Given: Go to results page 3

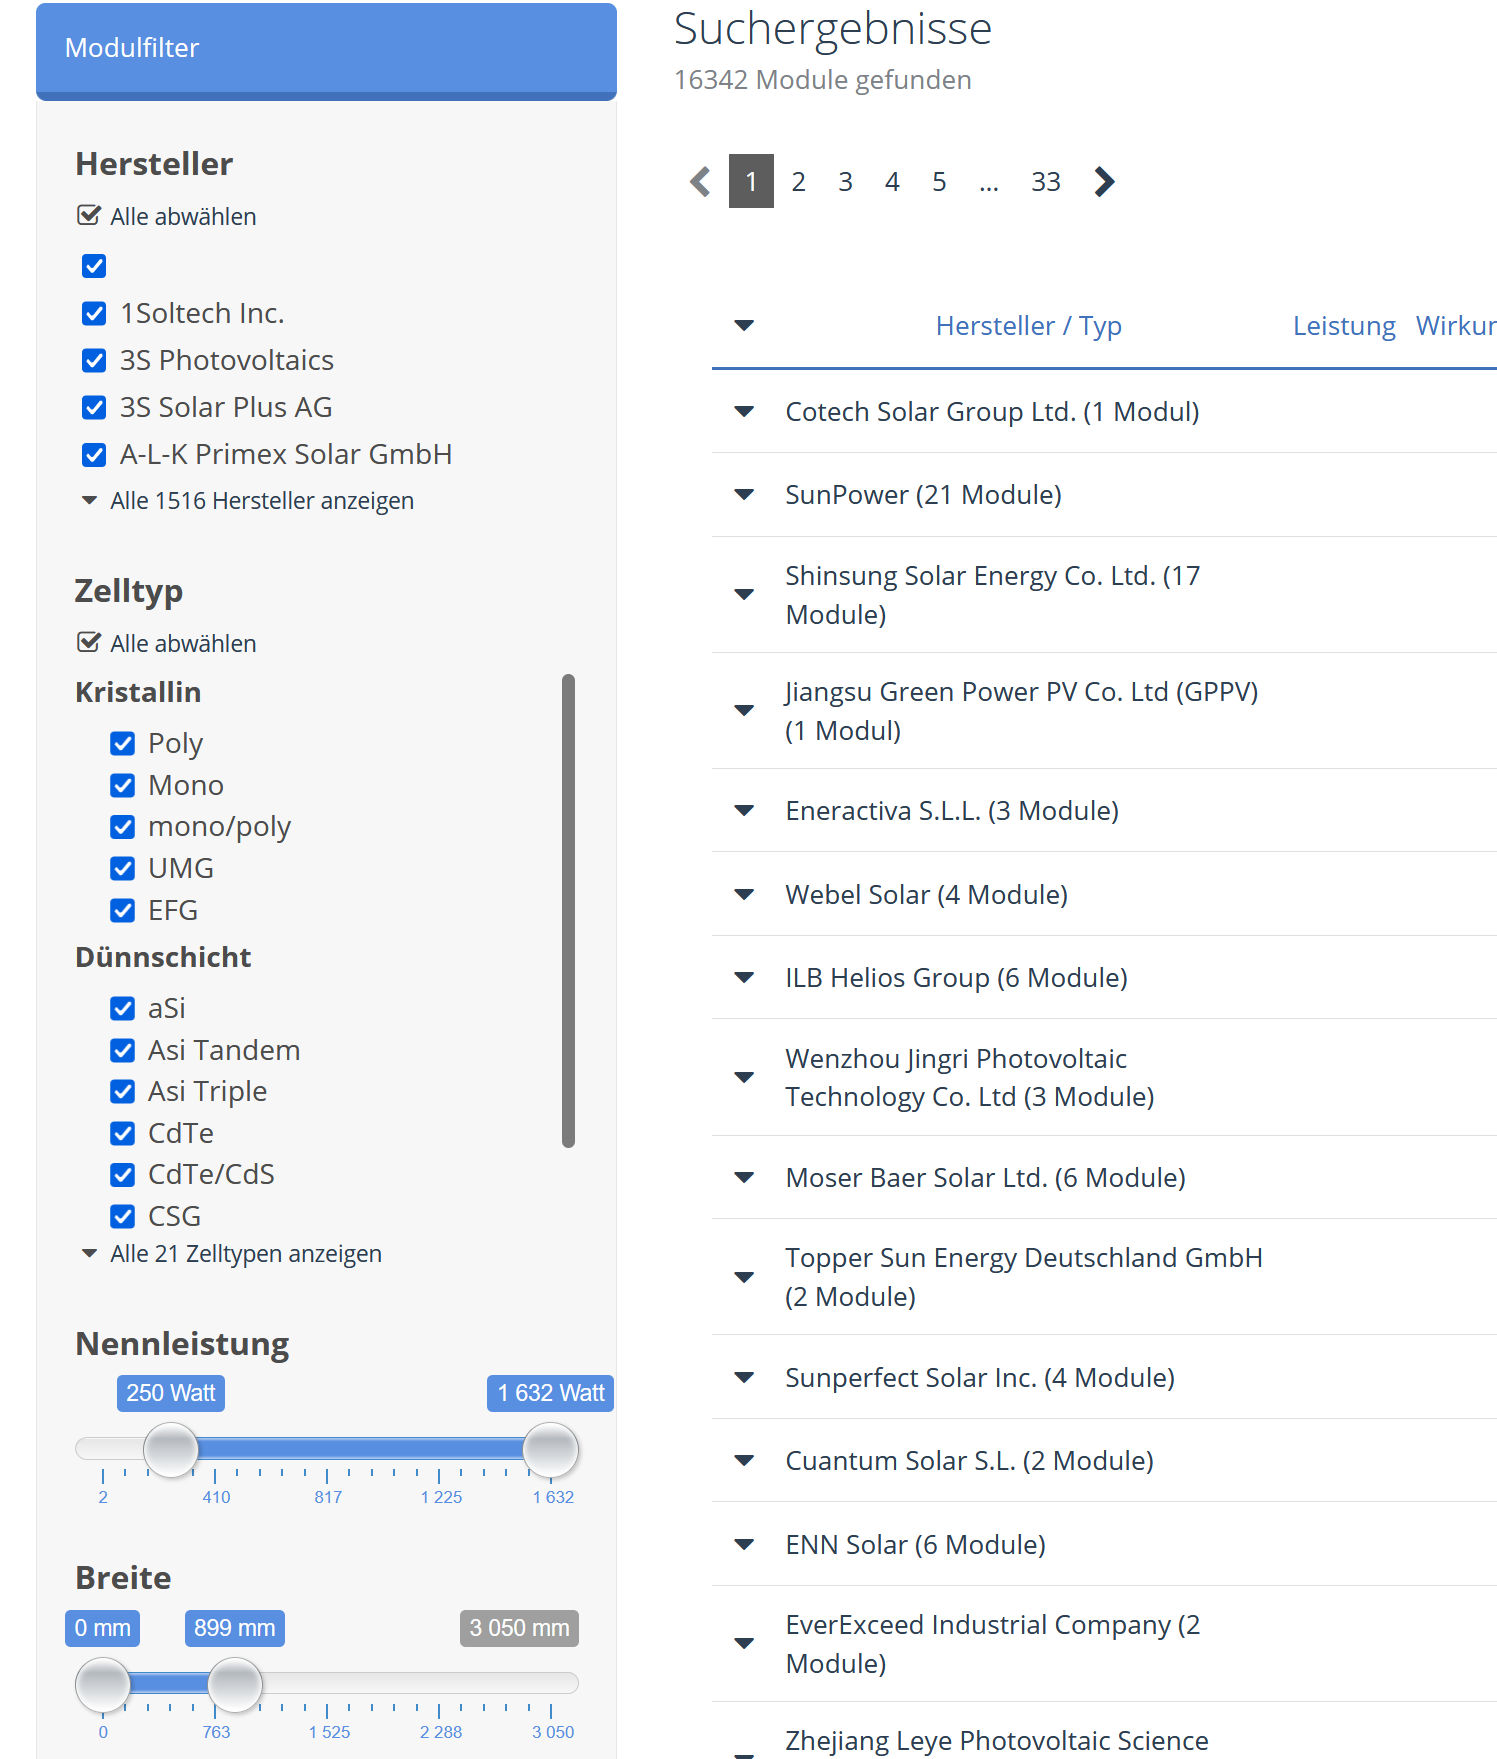Looking at the screenshot, I should [x=845, y=181].
